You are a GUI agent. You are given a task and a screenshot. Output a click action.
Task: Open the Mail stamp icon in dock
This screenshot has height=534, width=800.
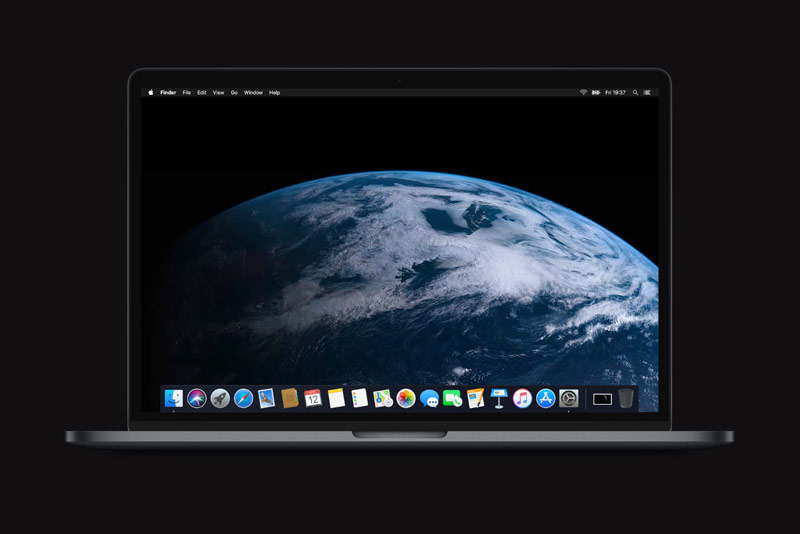pos(266,398)
